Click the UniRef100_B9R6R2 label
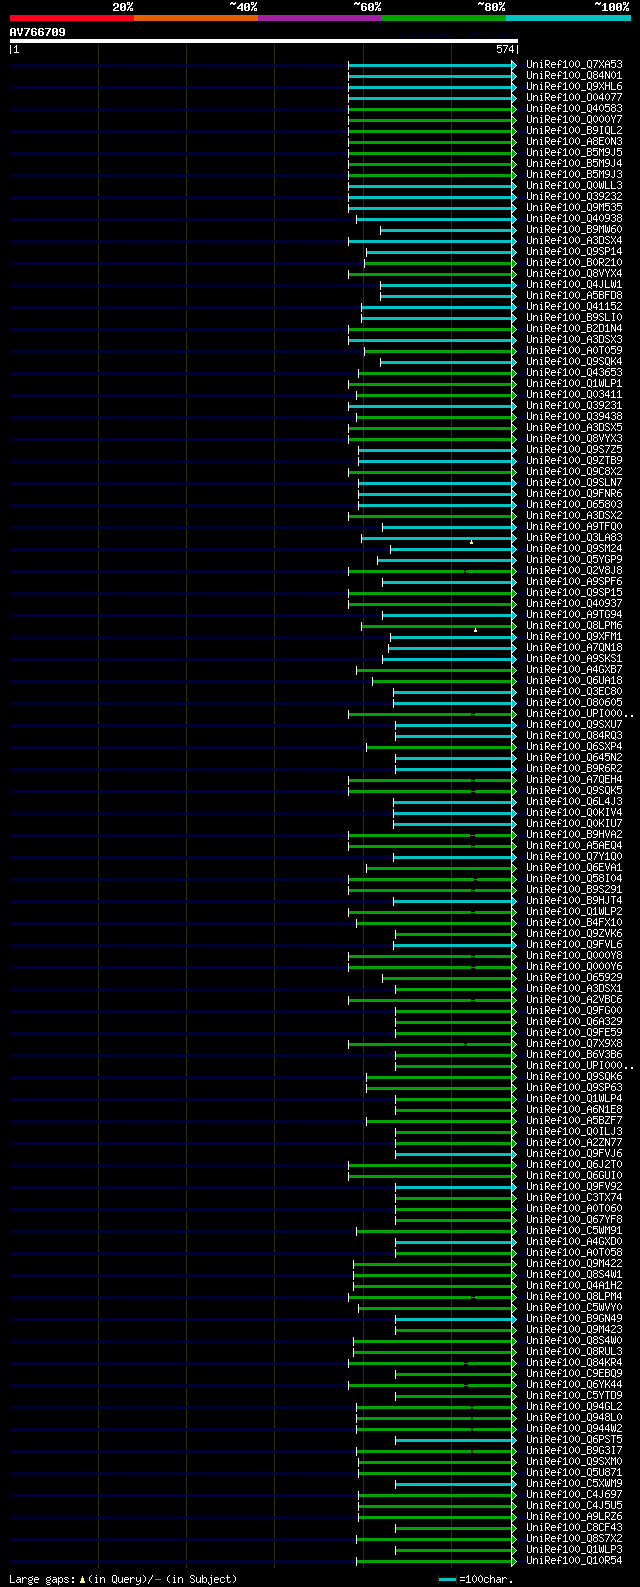640x1587 pixels. pos(574,768)
